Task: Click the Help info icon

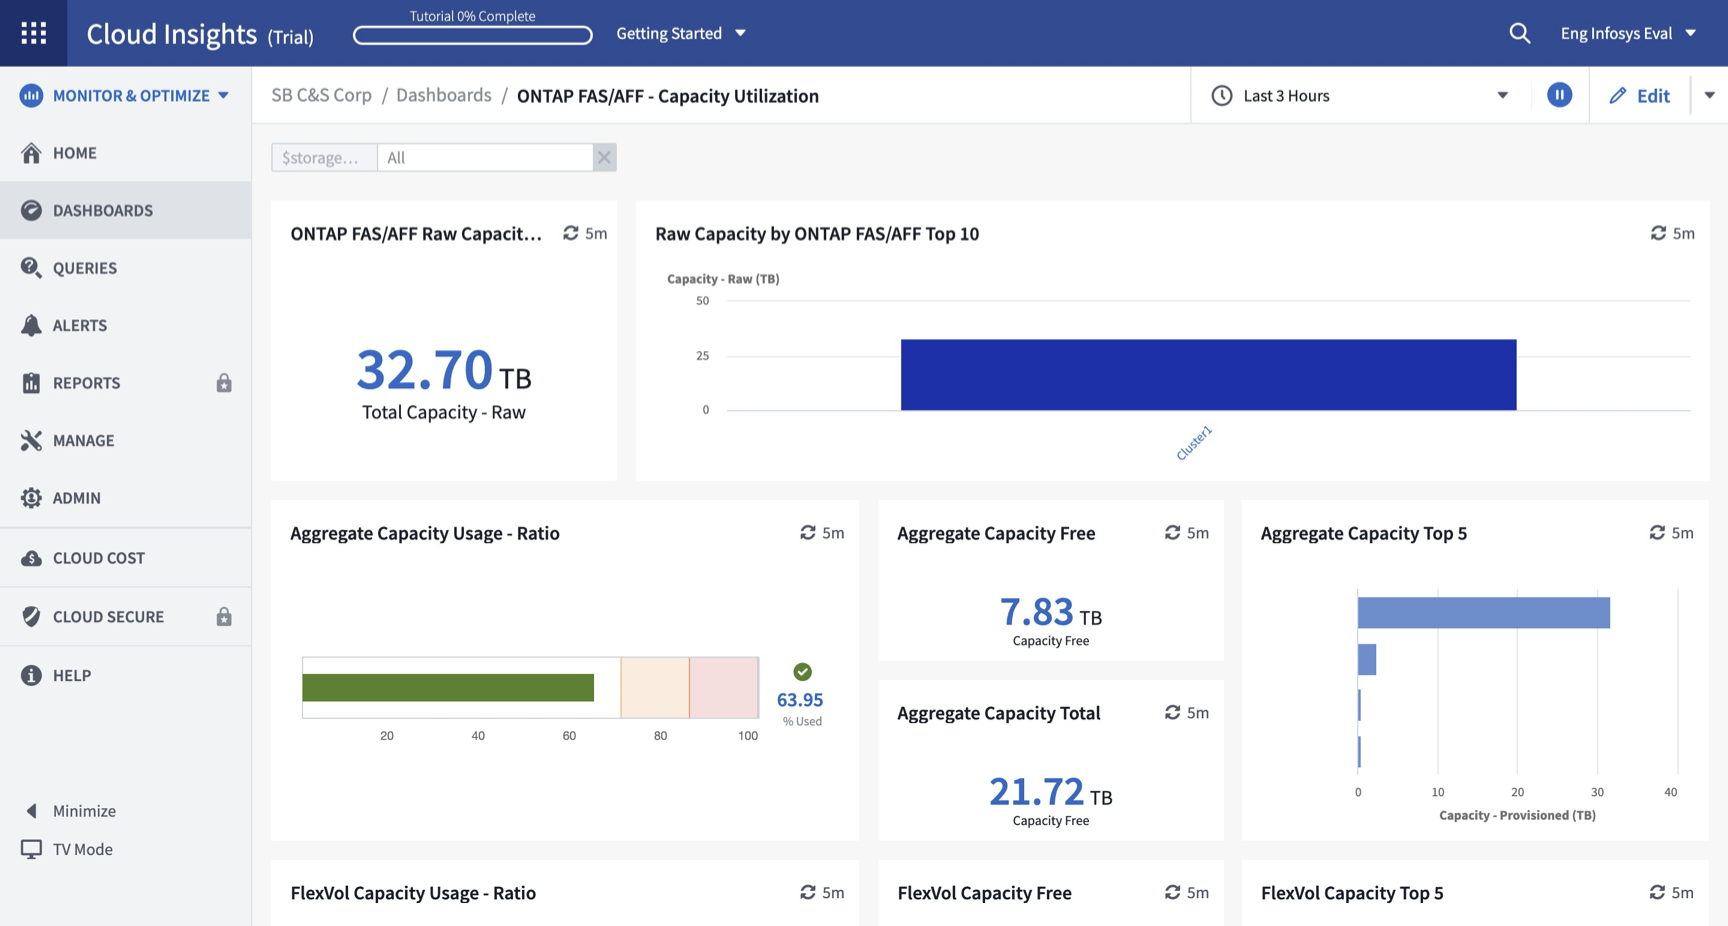Action: (x=31, y=675)
